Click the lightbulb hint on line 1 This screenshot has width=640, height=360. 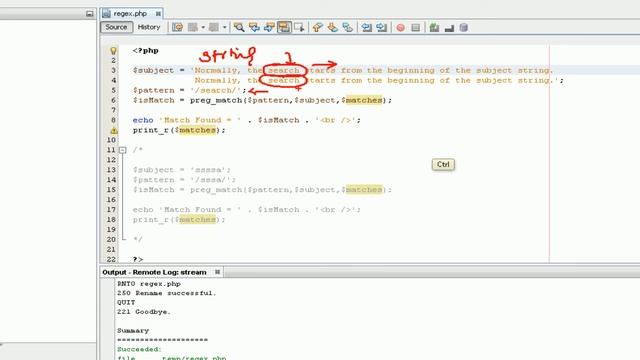click(113, 51)
